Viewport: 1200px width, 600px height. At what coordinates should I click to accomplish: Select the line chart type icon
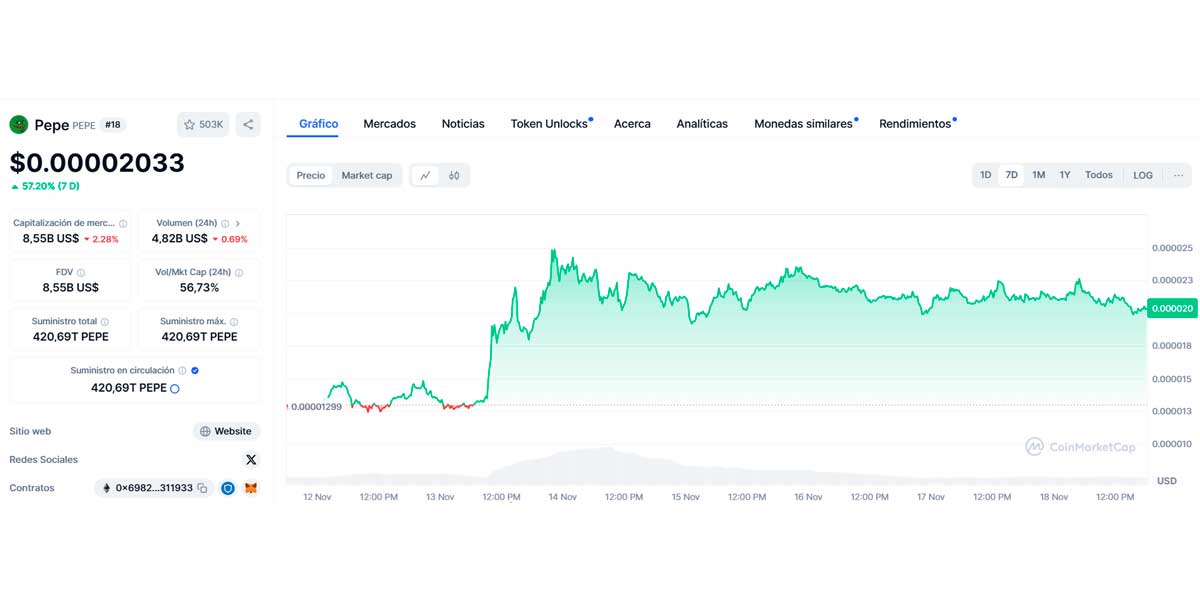coord(425,175)
